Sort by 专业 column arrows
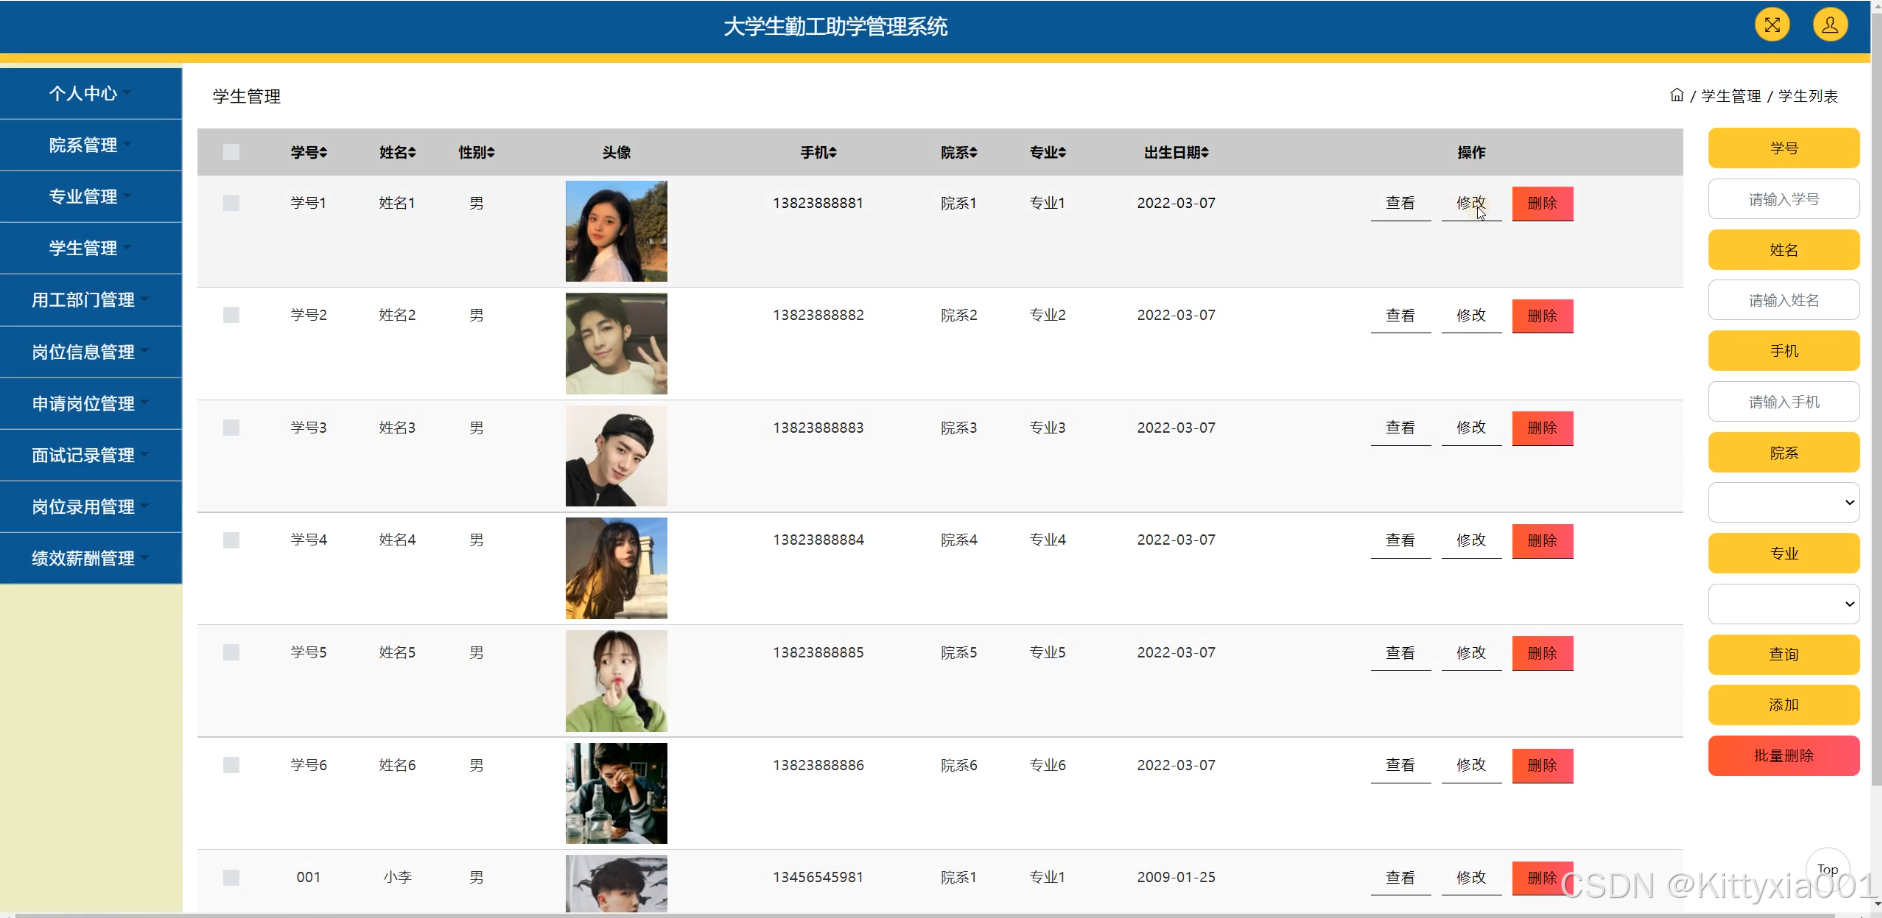 click(1062, 153)
